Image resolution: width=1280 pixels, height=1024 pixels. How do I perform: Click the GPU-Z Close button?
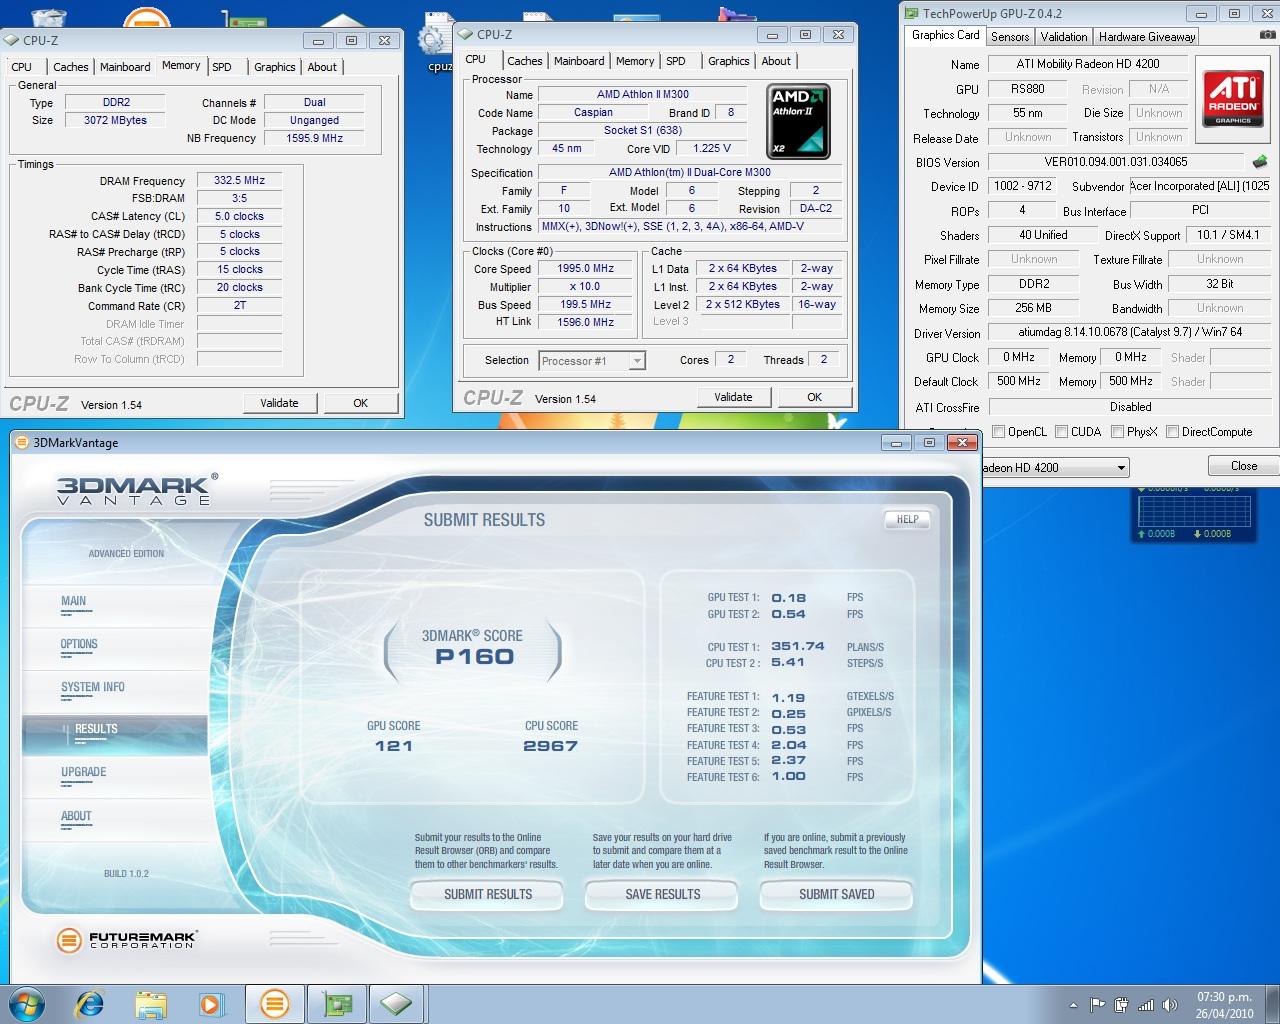(1243, 466)
